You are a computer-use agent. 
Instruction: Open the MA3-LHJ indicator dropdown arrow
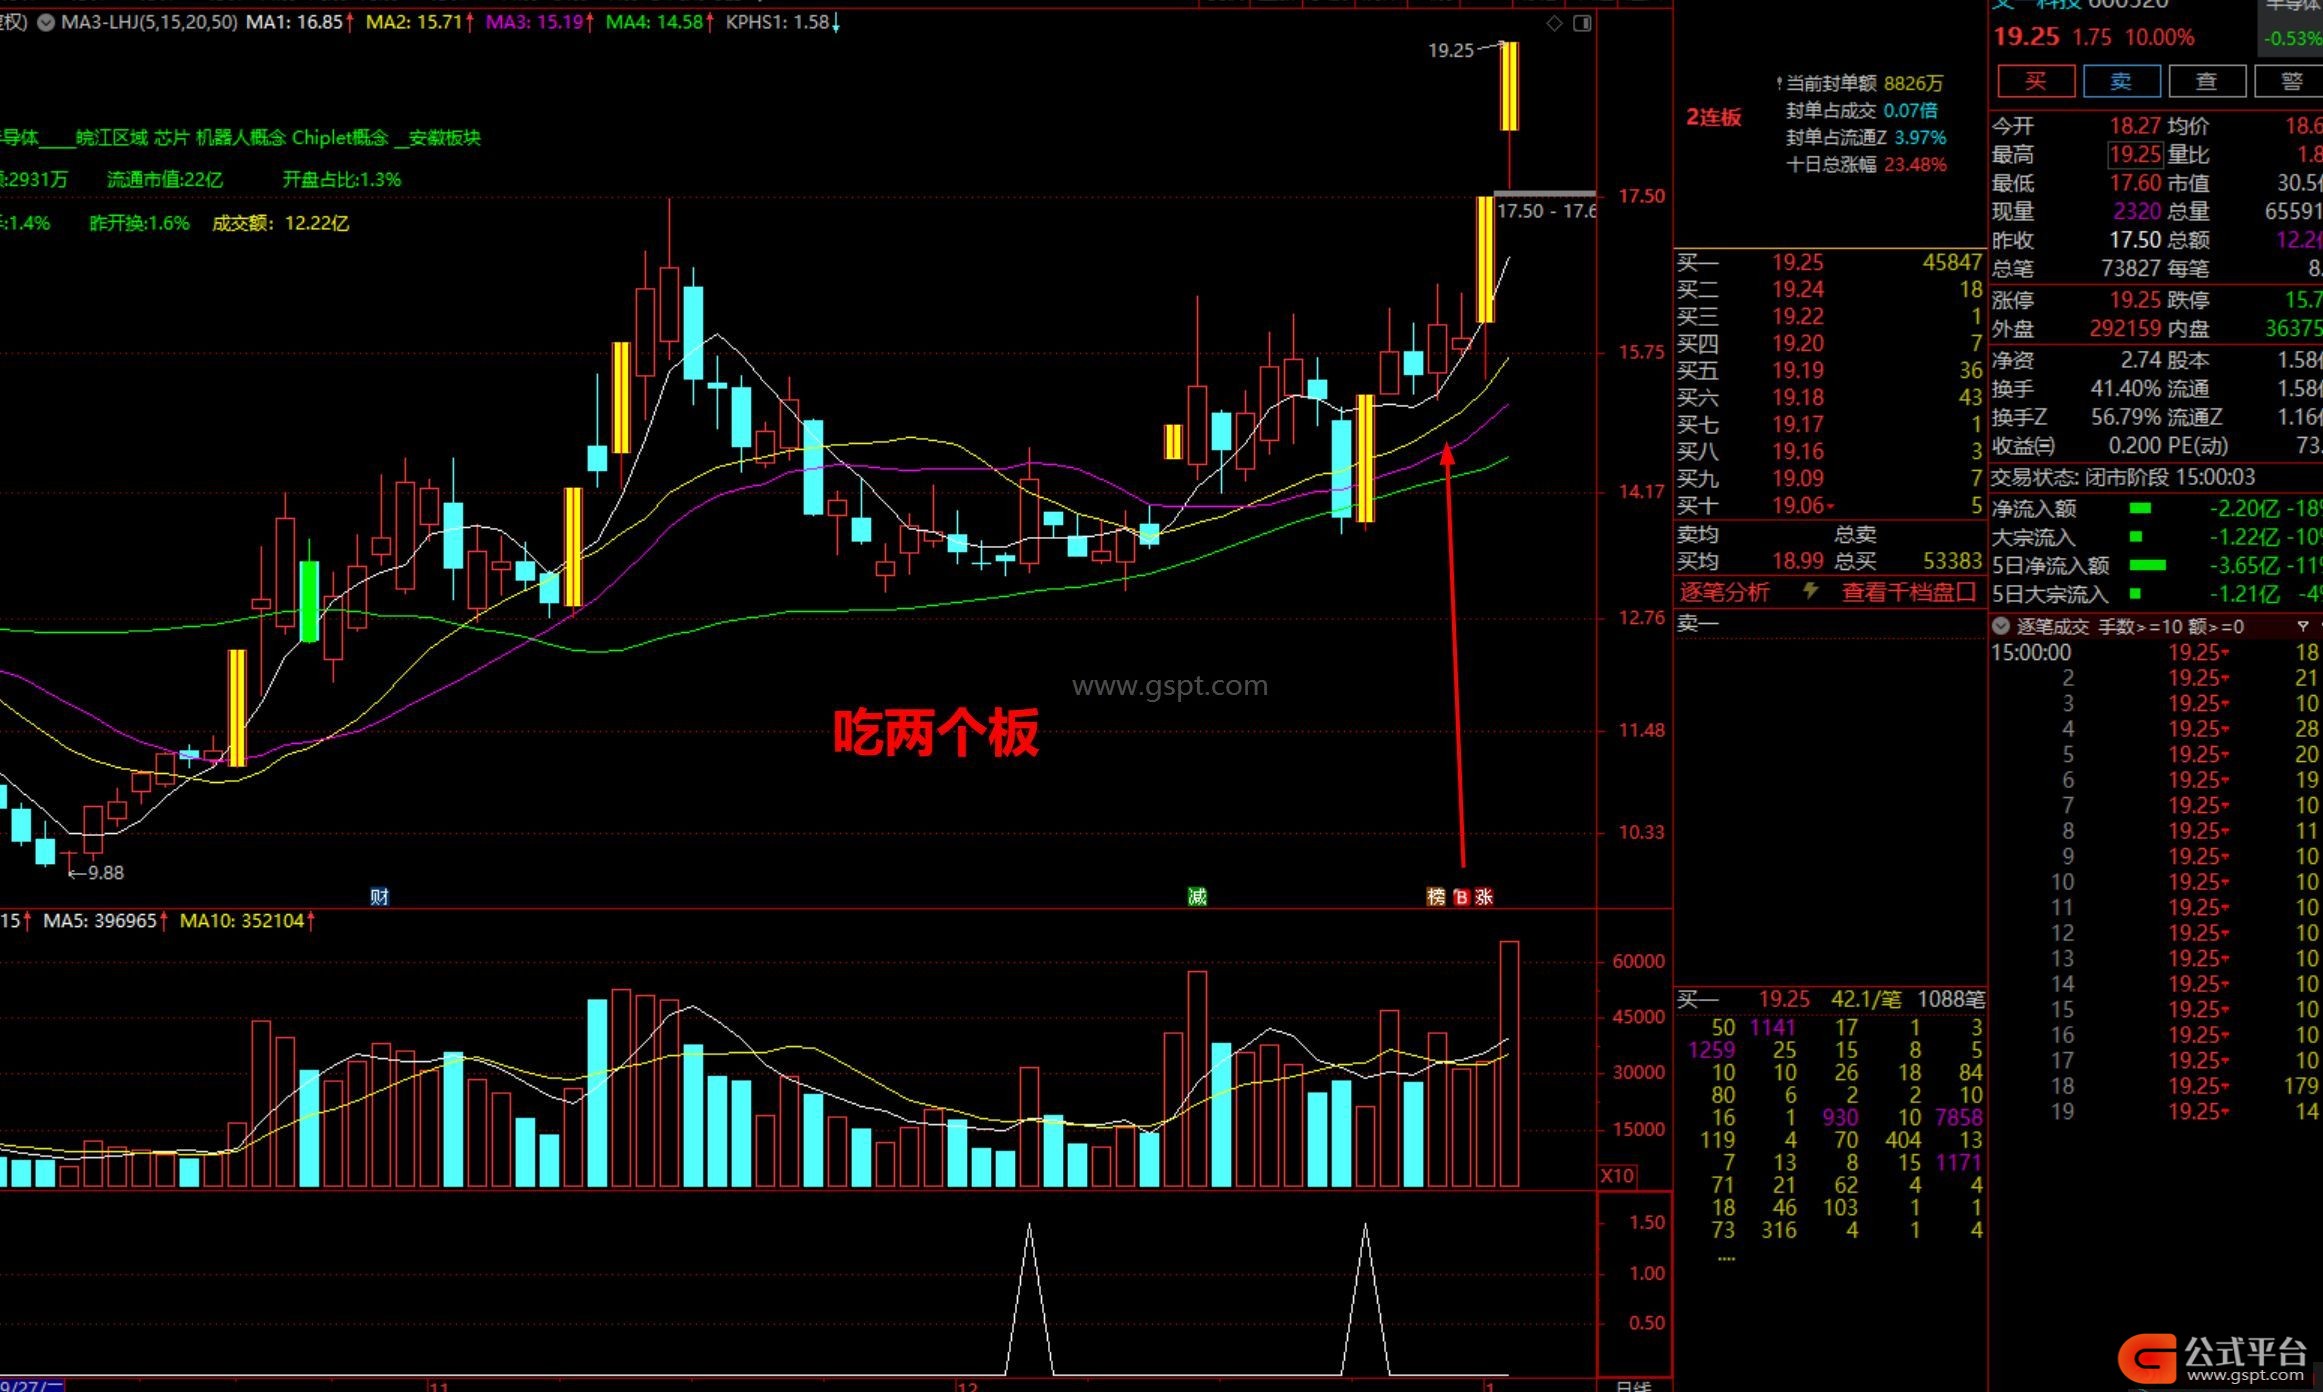click(45, 22)
